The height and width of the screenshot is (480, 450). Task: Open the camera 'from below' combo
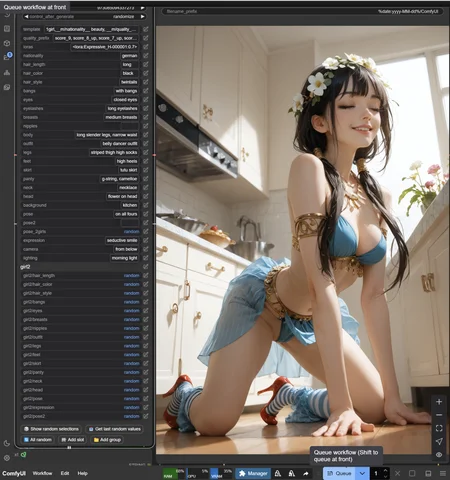pos(126,249)
